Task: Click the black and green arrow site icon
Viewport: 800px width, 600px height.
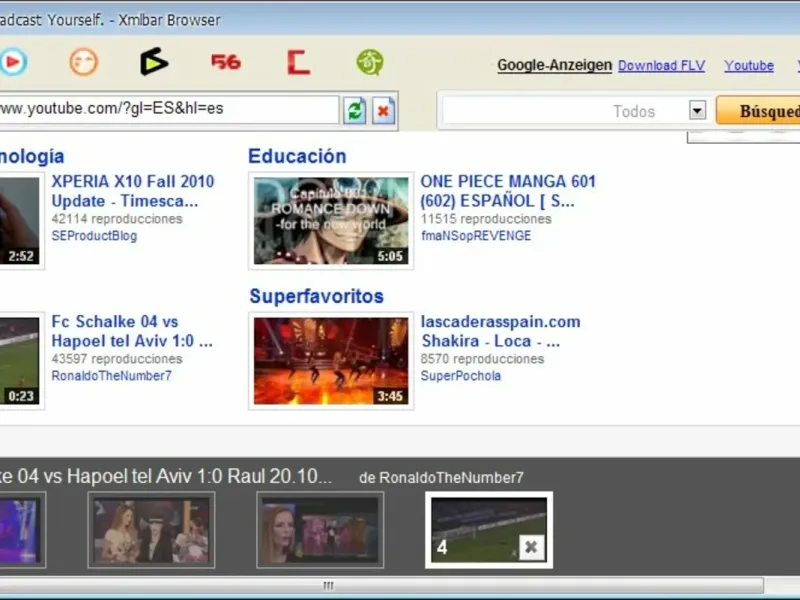Action: coord(154,62)
